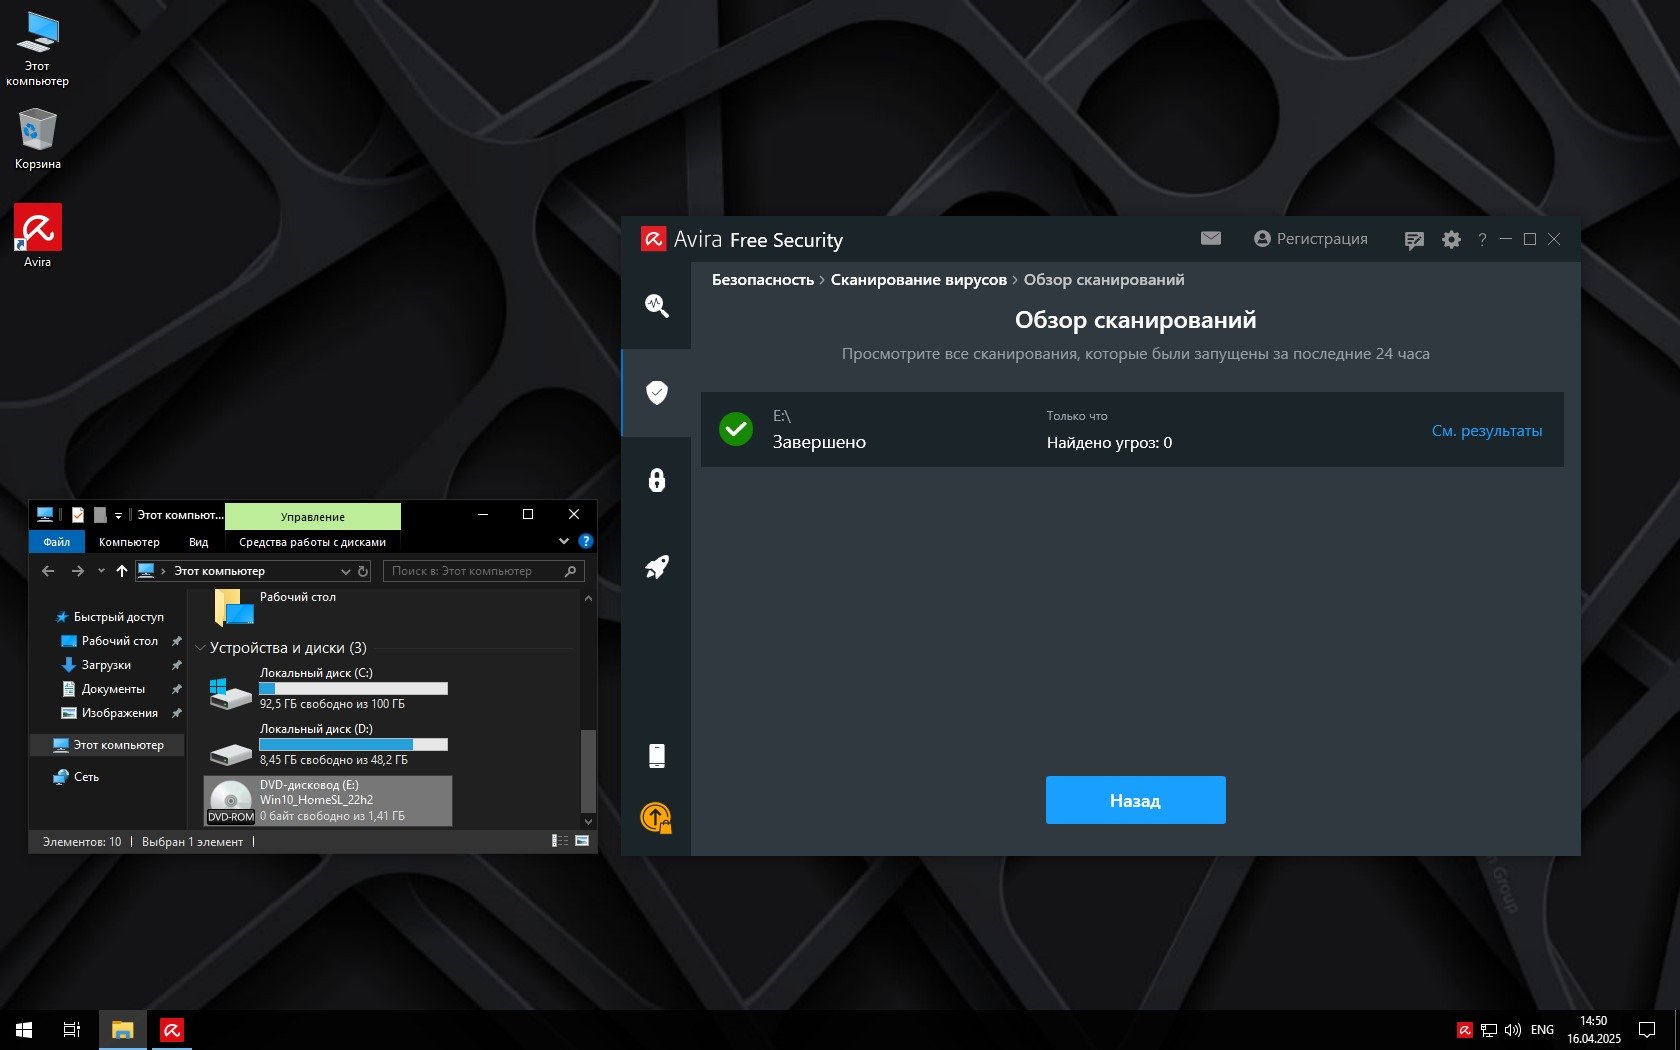Image resolution: width=1680 pixels, height=1050 pixels.
Task: Unpin Документы from quick access
Action: (x=177, y=689)
